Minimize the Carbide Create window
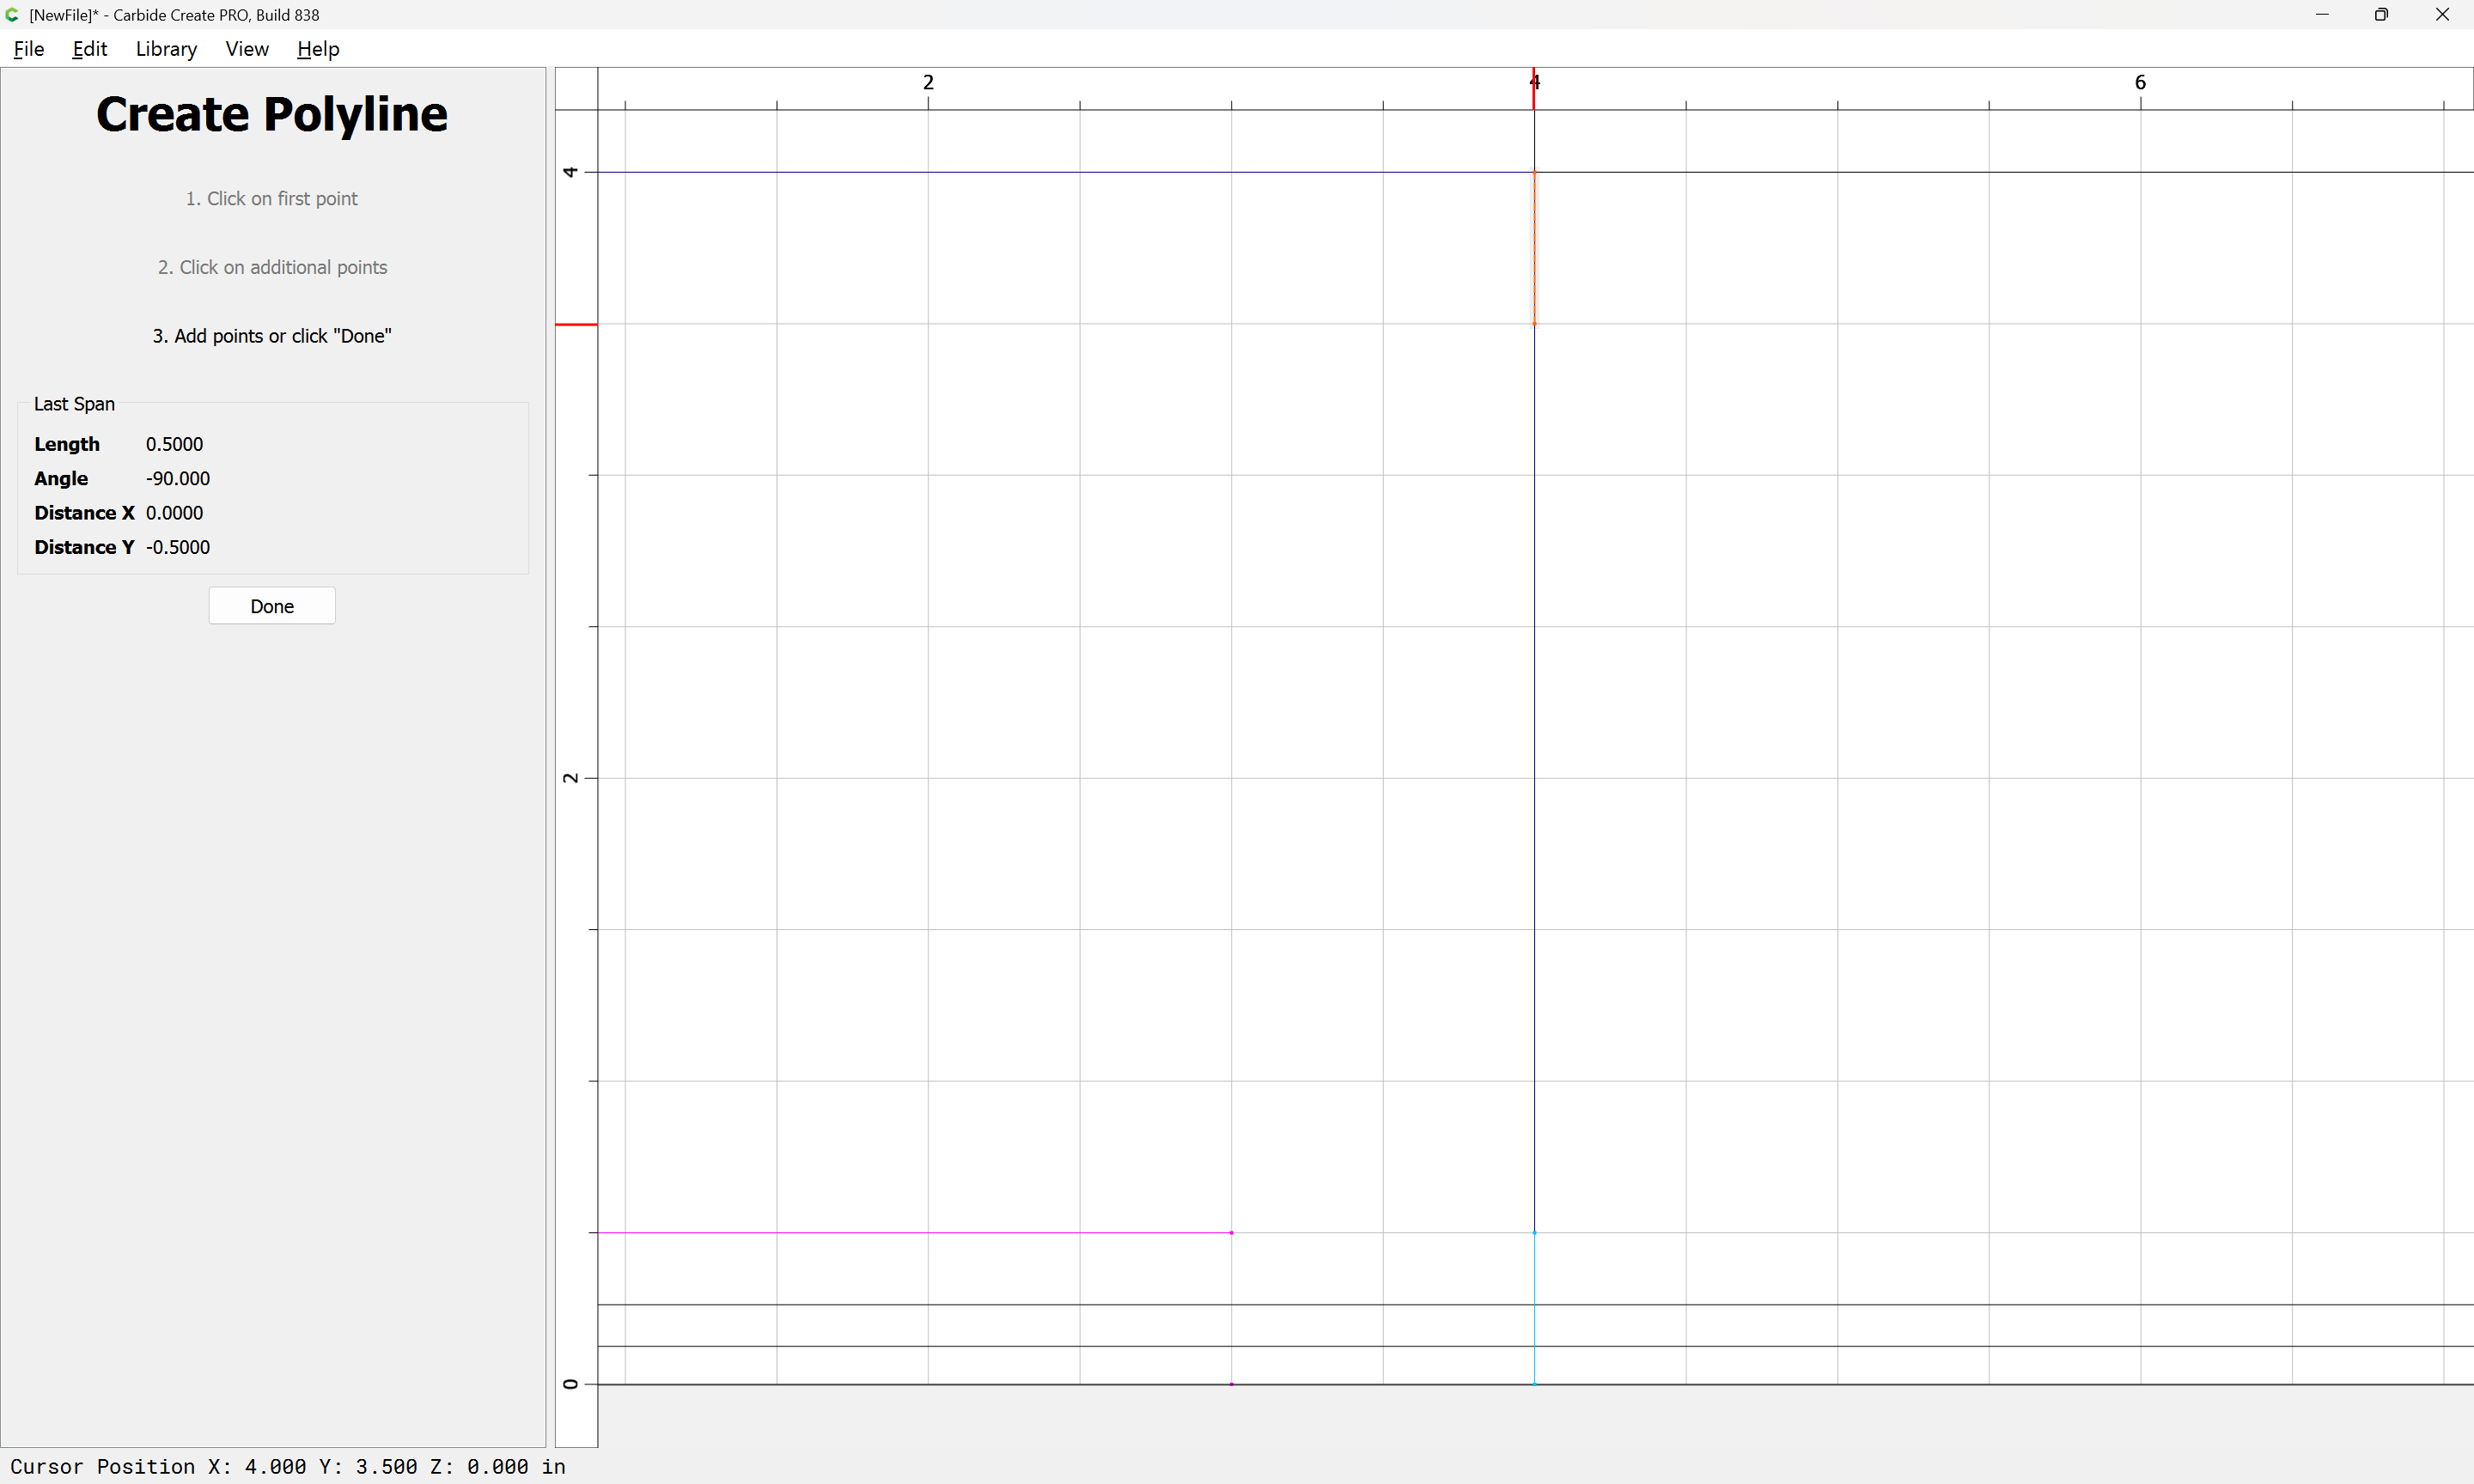The image size is (2474, 1484). coord(2322,15)
